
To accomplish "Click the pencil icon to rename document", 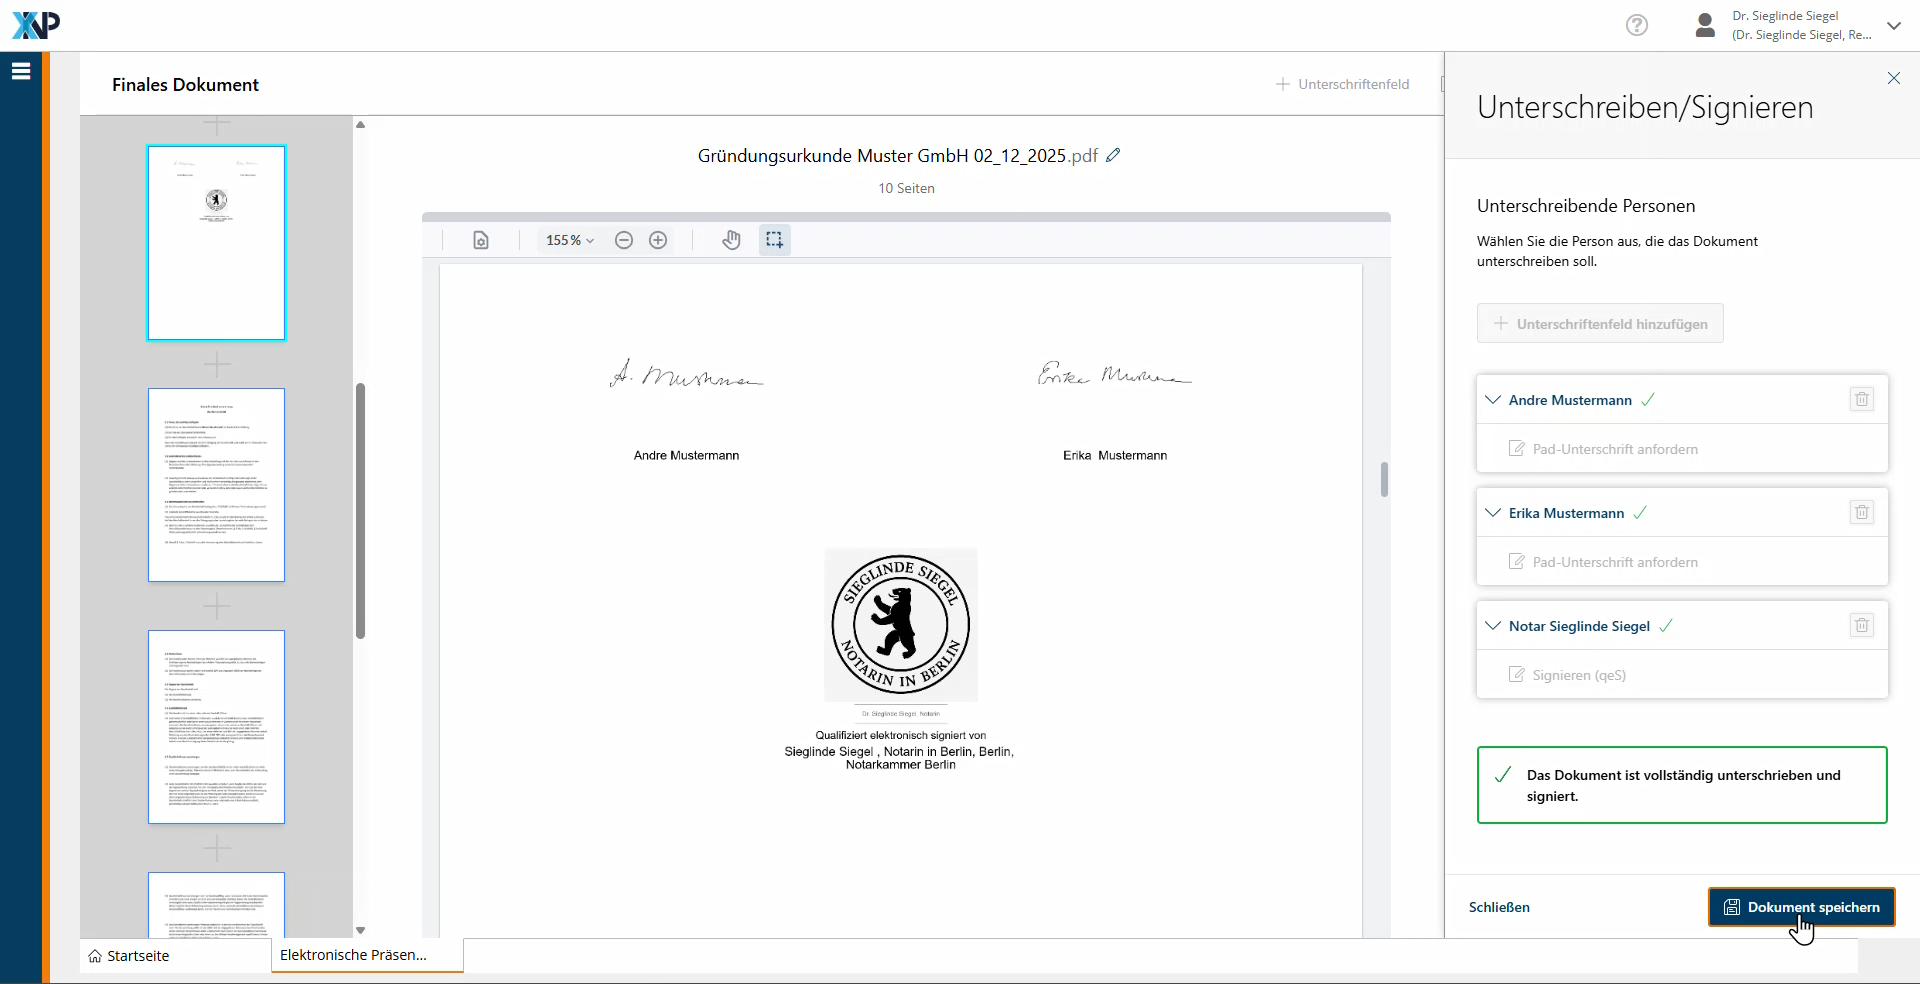I will coord(1113,156).
